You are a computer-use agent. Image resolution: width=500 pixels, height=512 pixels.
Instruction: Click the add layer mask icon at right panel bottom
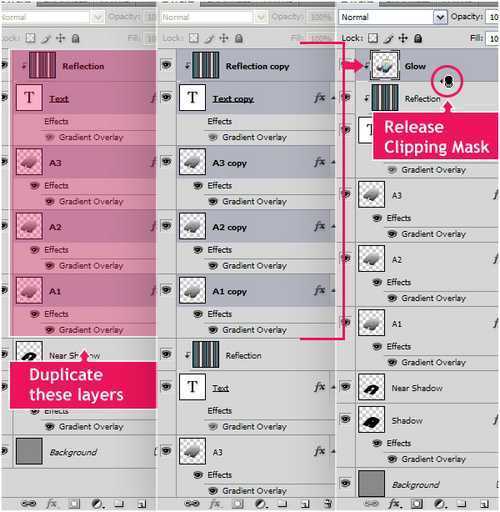417,503
